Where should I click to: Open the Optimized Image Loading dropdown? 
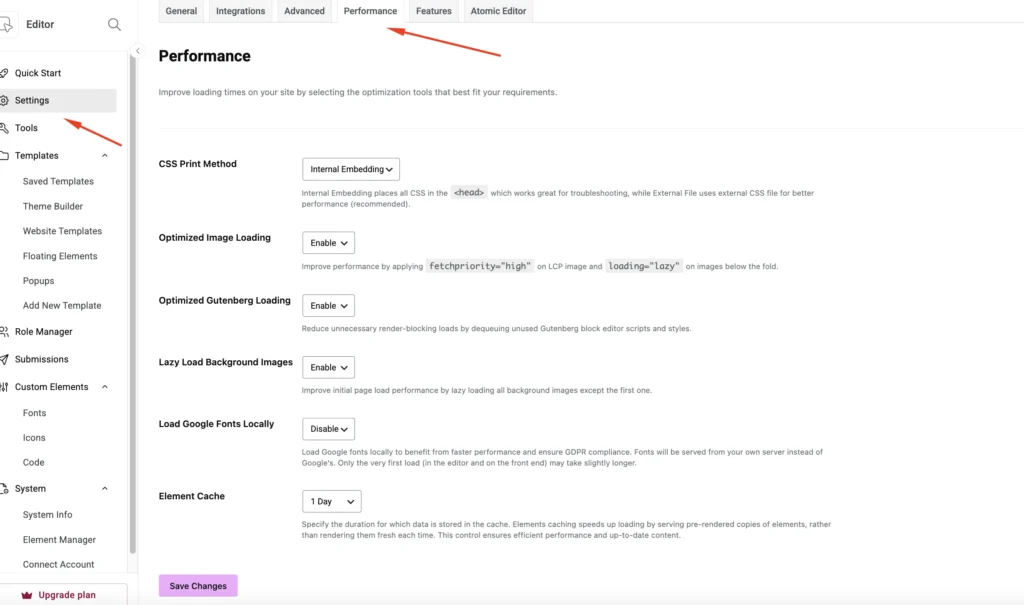click(x=328, y=243)
